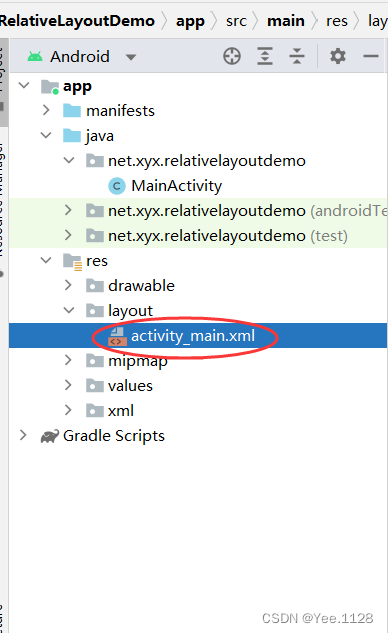Select the mipmap folder label
Screen dimensions: 388x633
coord(138,361)
